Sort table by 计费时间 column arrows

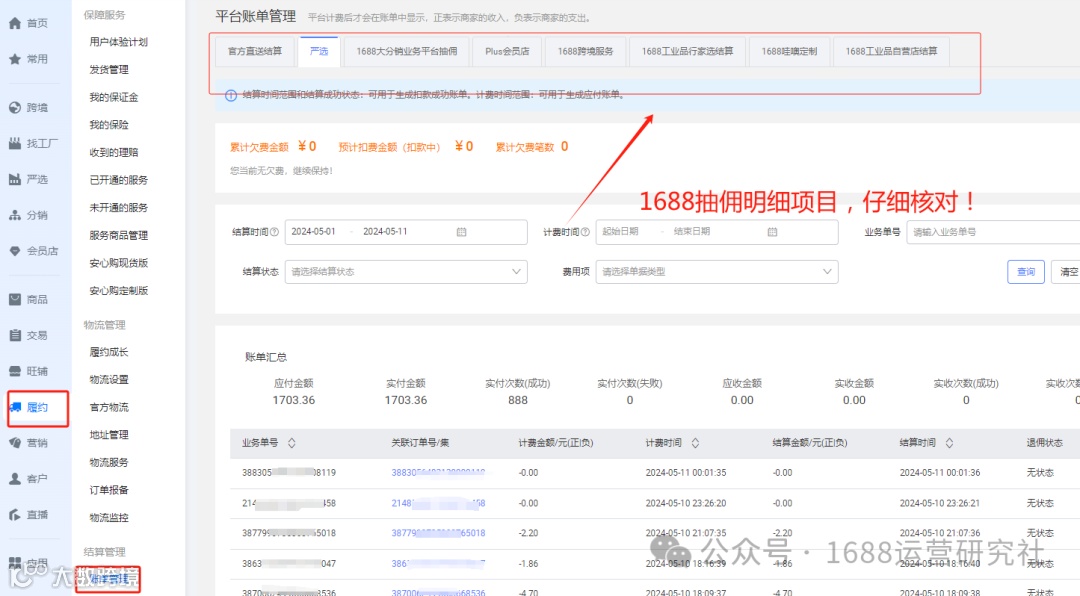point(695,443)
